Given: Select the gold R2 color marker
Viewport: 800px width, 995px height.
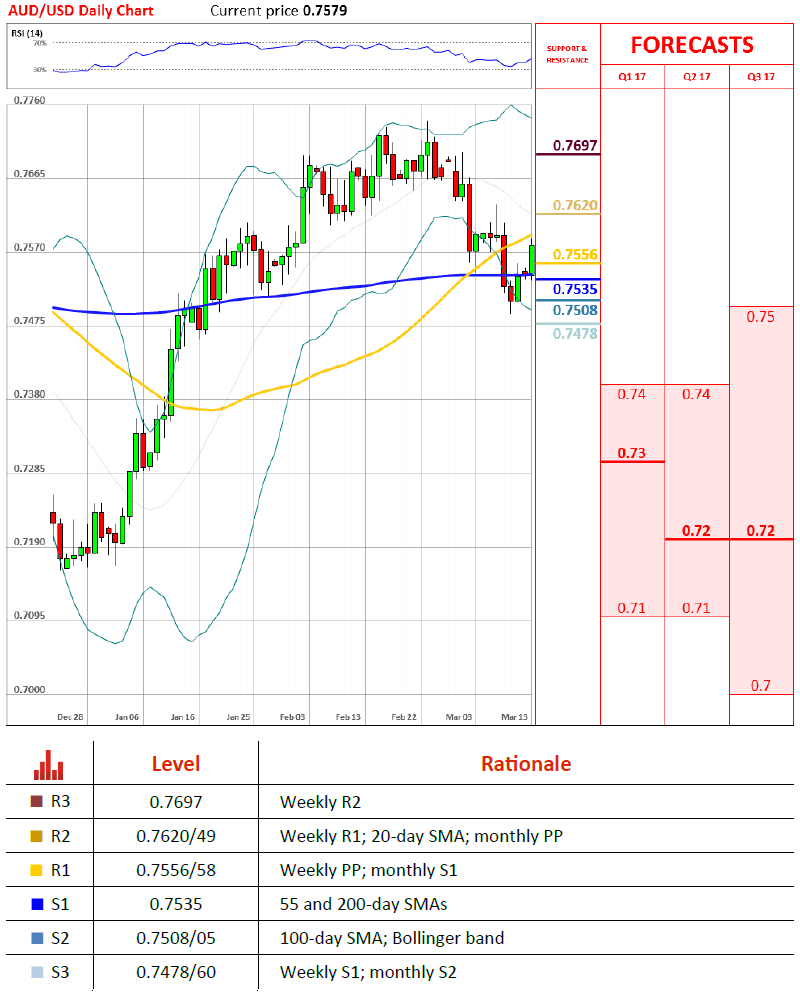Looking at the screenshot, I should point(38,835).
